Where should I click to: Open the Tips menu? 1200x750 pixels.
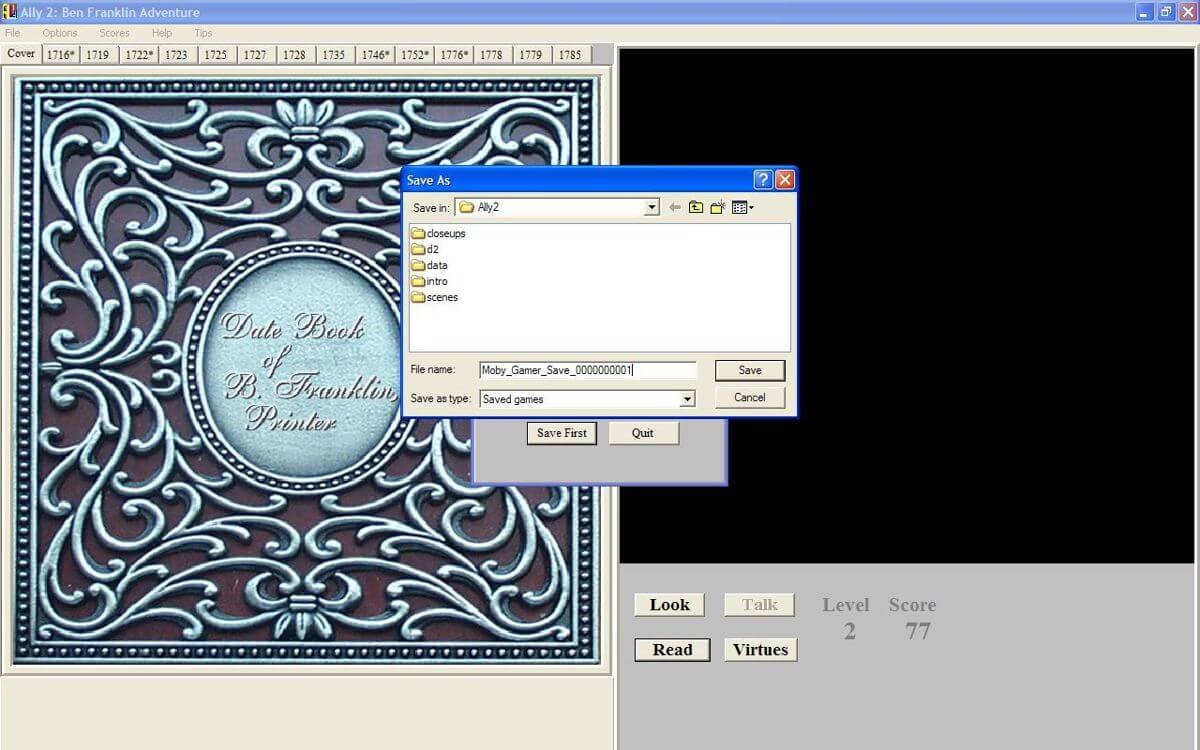[x=203, y=33]
